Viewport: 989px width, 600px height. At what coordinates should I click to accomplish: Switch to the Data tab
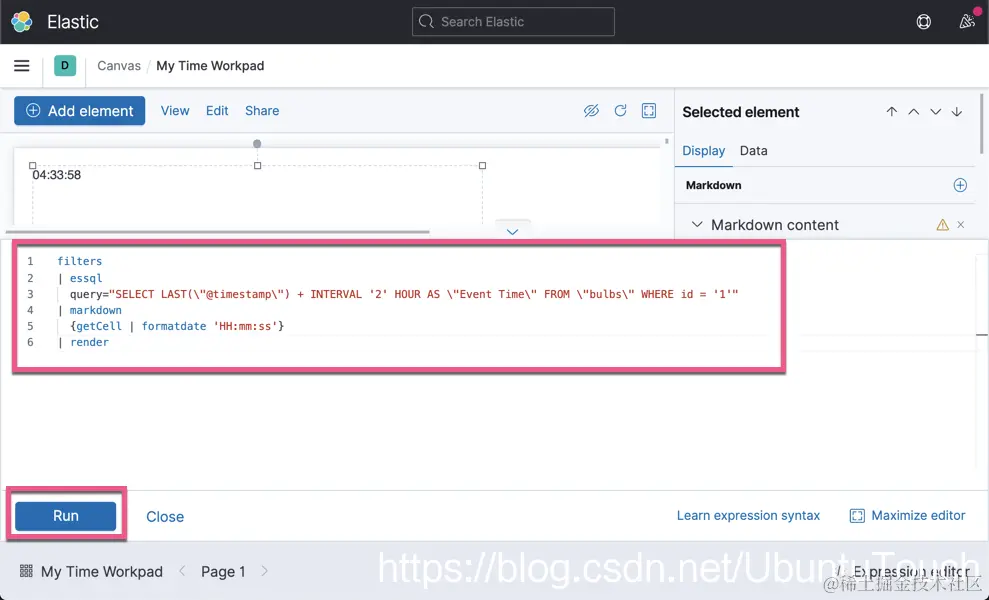[x=754, y=151]
